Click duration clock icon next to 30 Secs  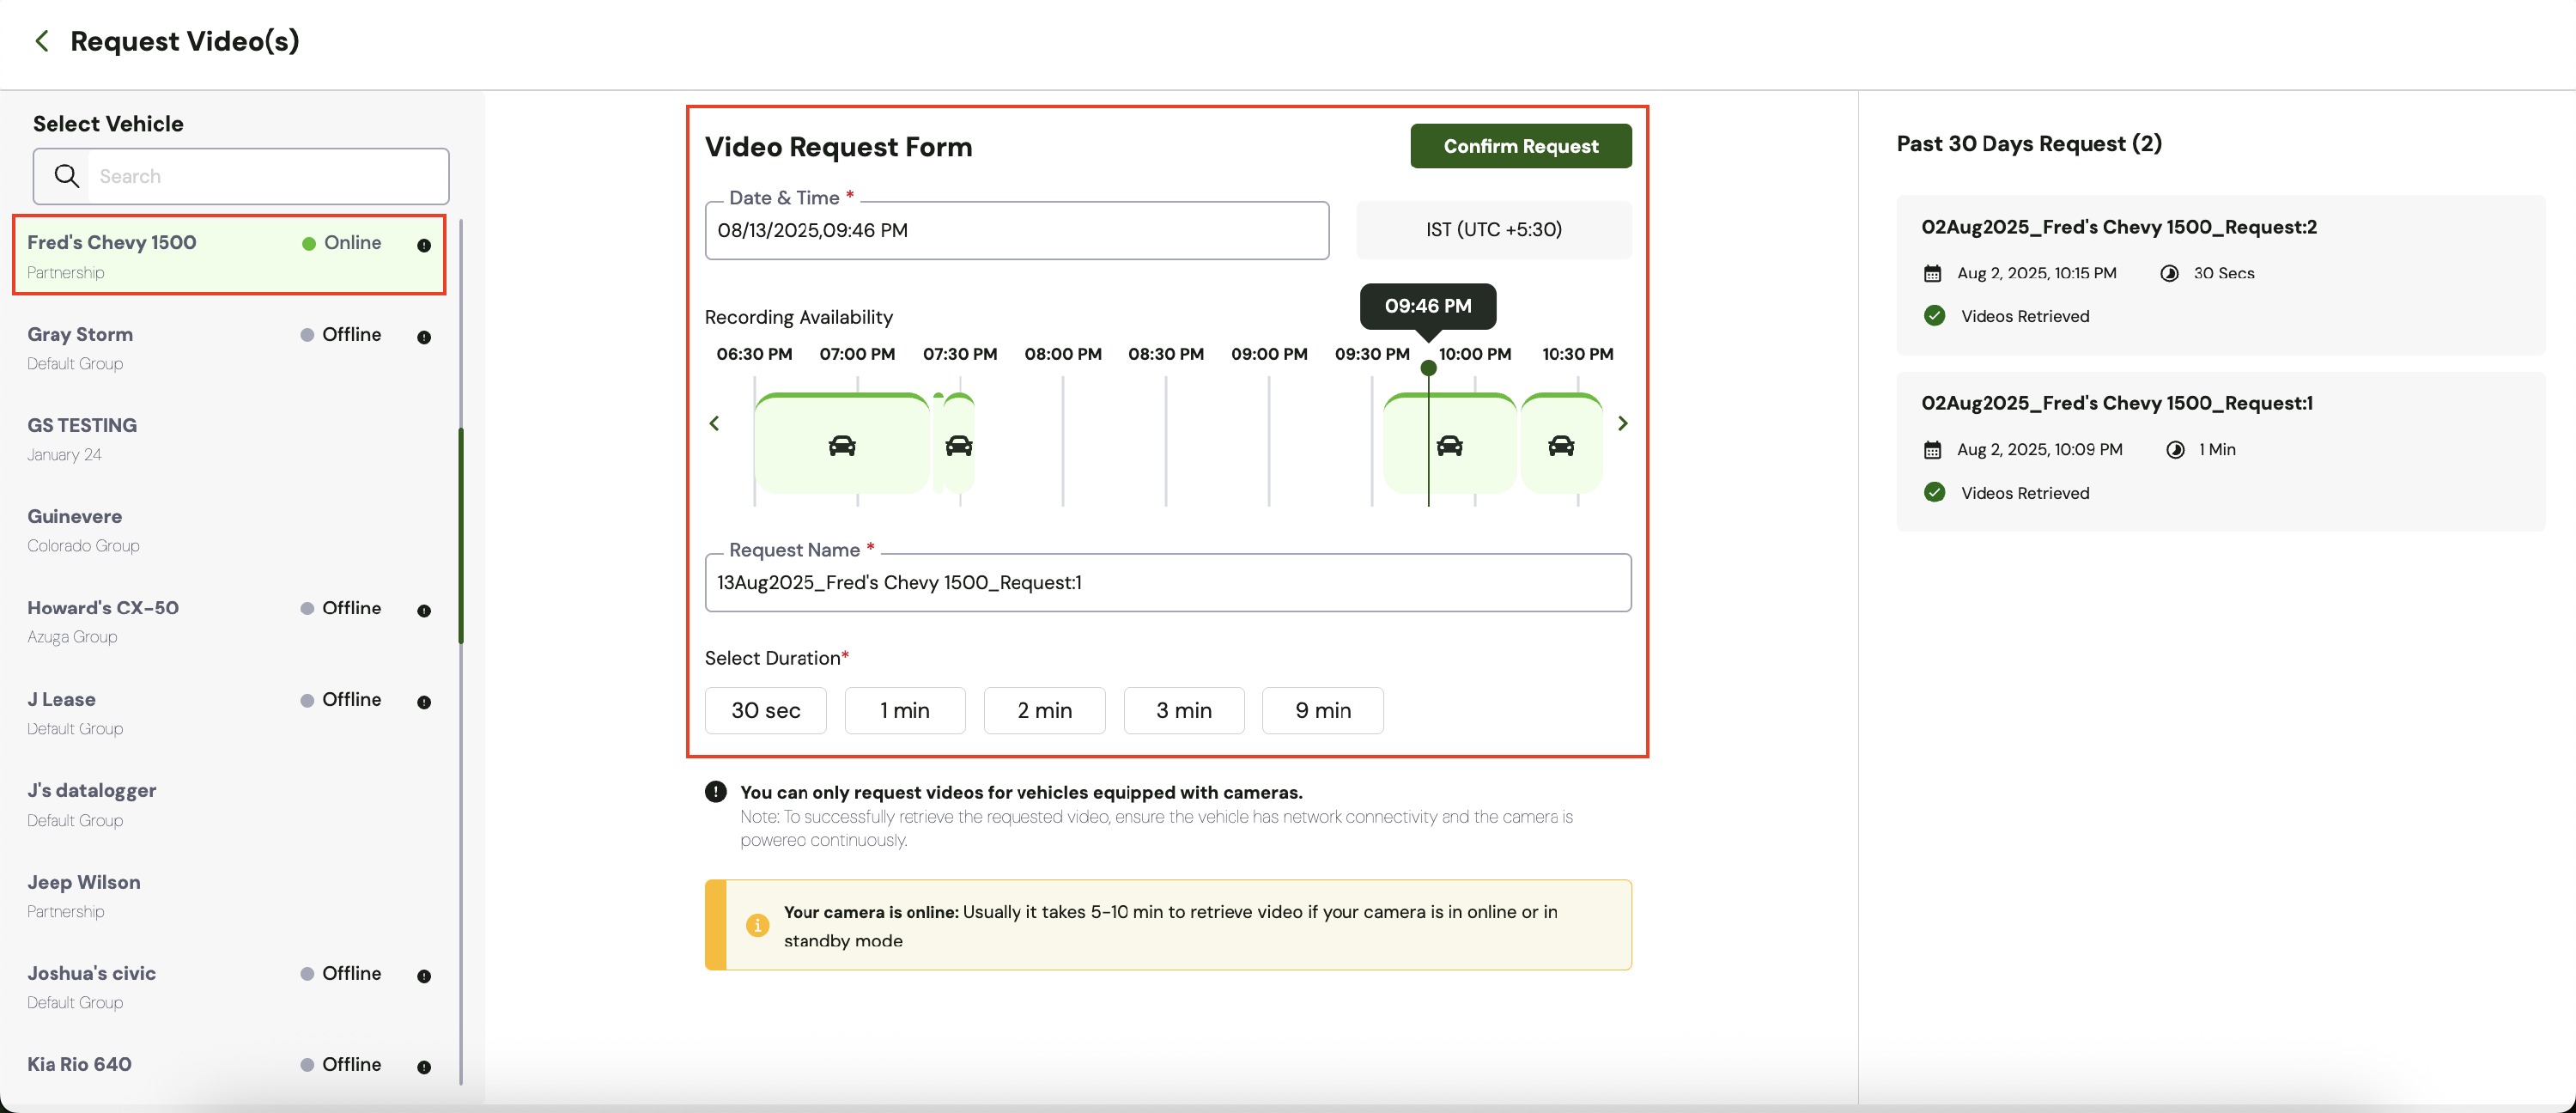click(x=2169, y=273)
